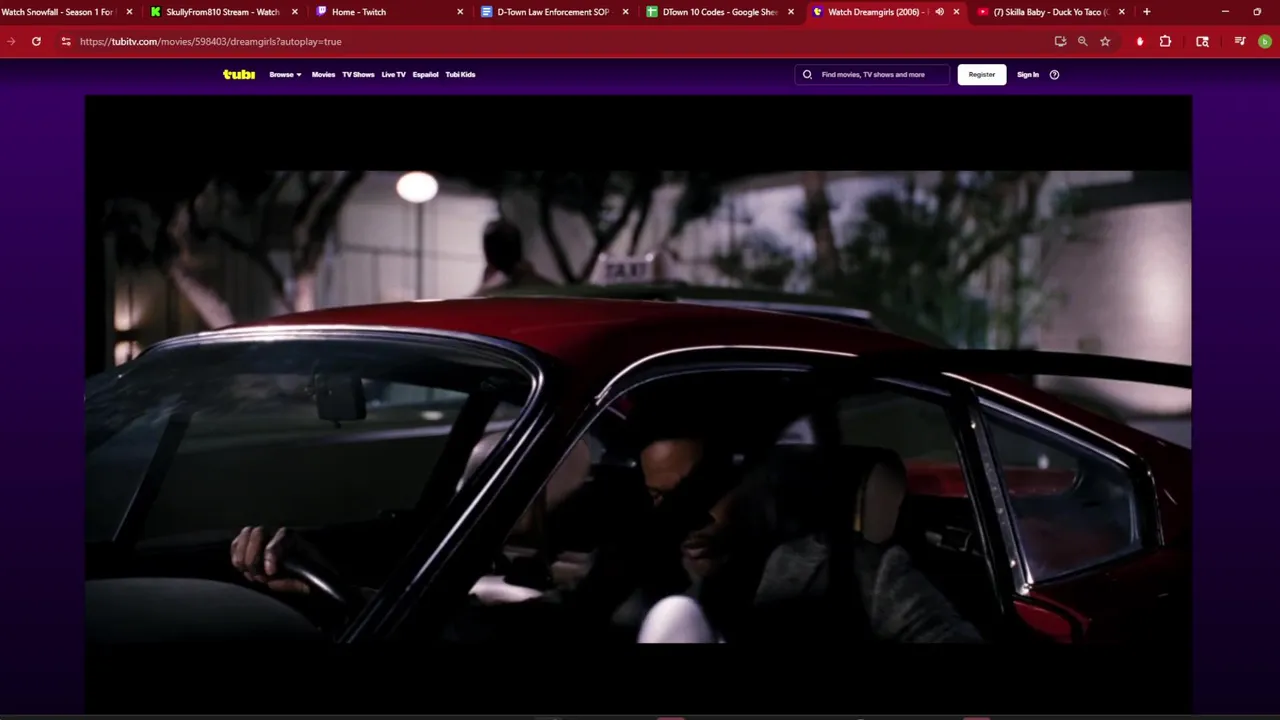Close the D-Town Law Enforcement SOP tab
1280x720 pixels.
pos(626,12)
